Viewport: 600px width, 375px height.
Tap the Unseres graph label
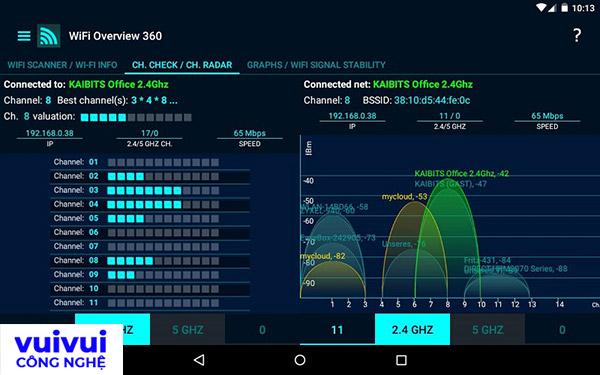point(404,244)
